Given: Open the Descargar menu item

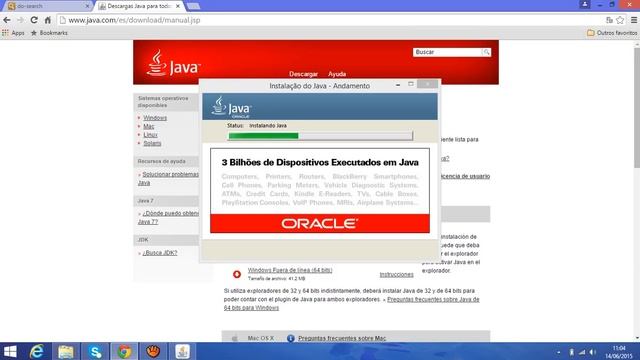Looking at the screenshot, I should coord(303,74).
